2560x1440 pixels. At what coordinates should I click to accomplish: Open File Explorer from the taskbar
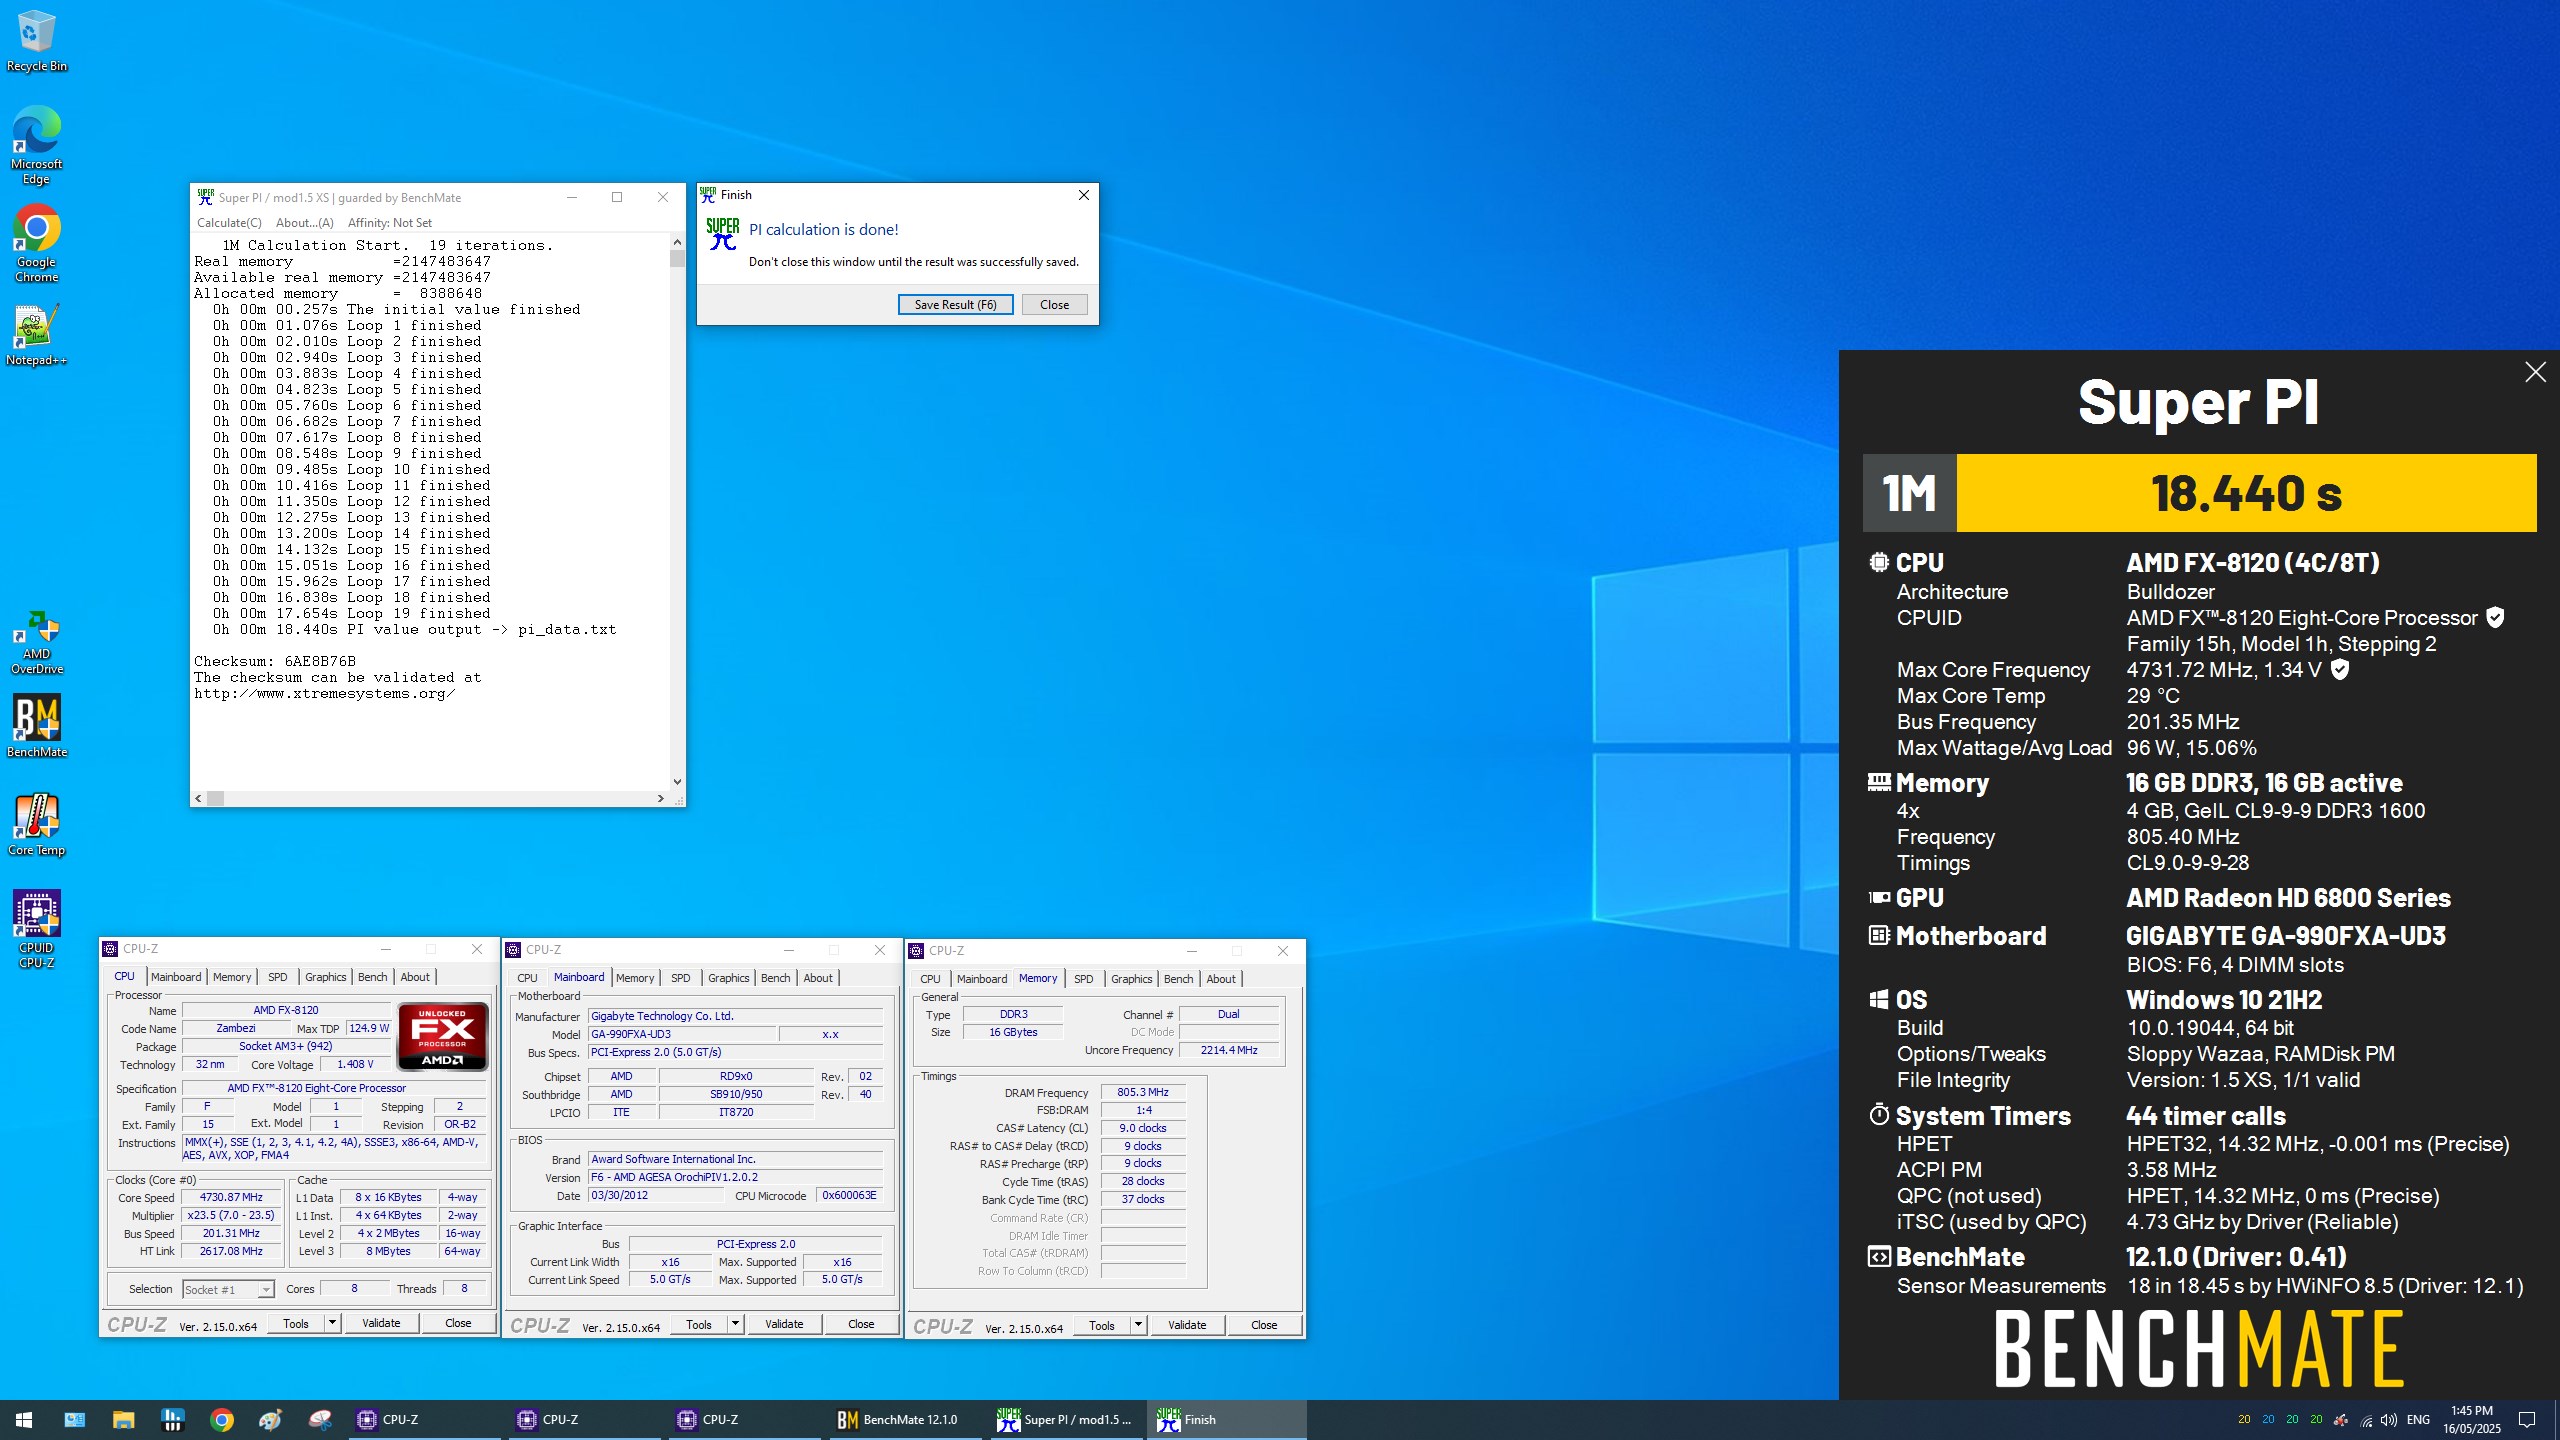click(x=123, y=1419)
